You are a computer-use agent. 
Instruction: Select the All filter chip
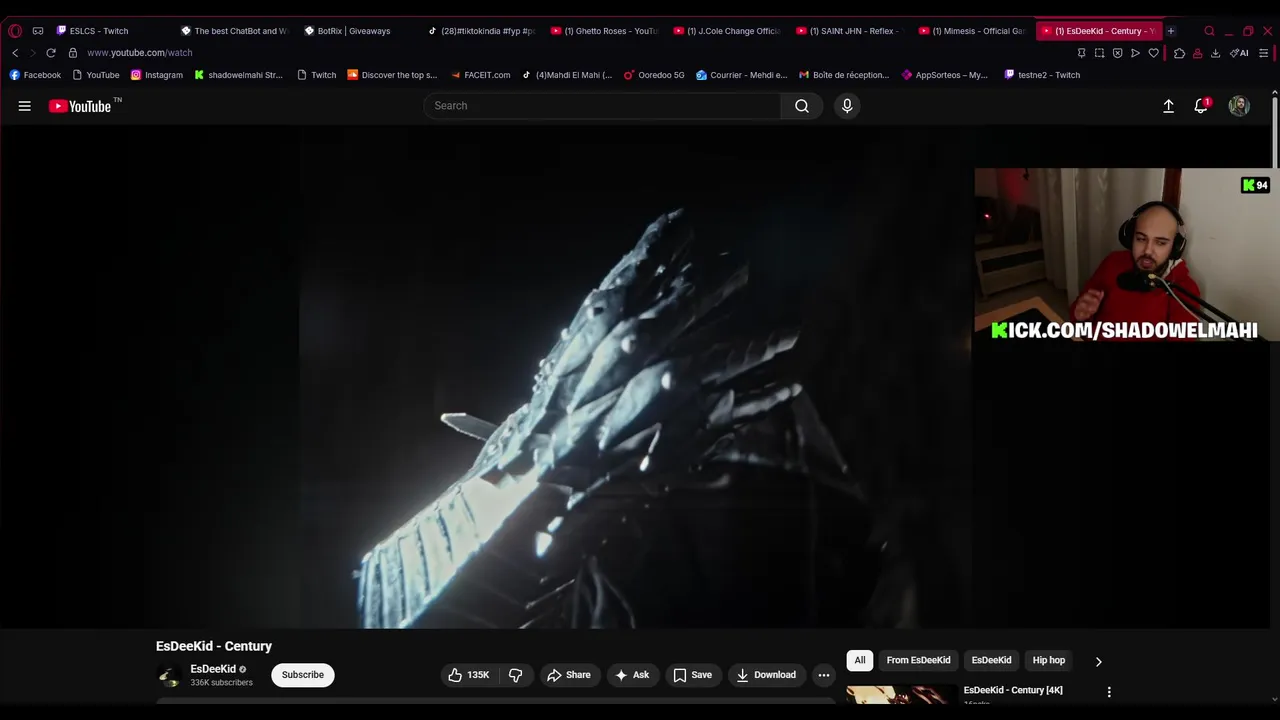point(860,660)
